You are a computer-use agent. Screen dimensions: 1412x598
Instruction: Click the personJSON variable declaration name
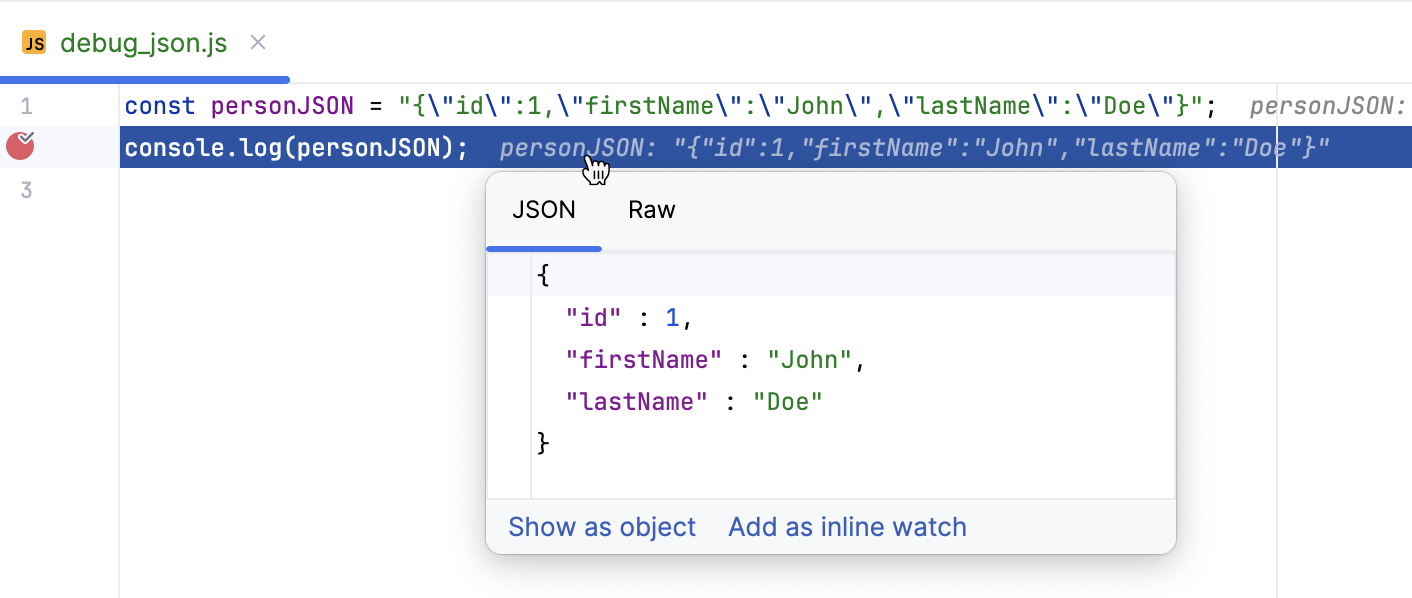(x=283, y=106)
